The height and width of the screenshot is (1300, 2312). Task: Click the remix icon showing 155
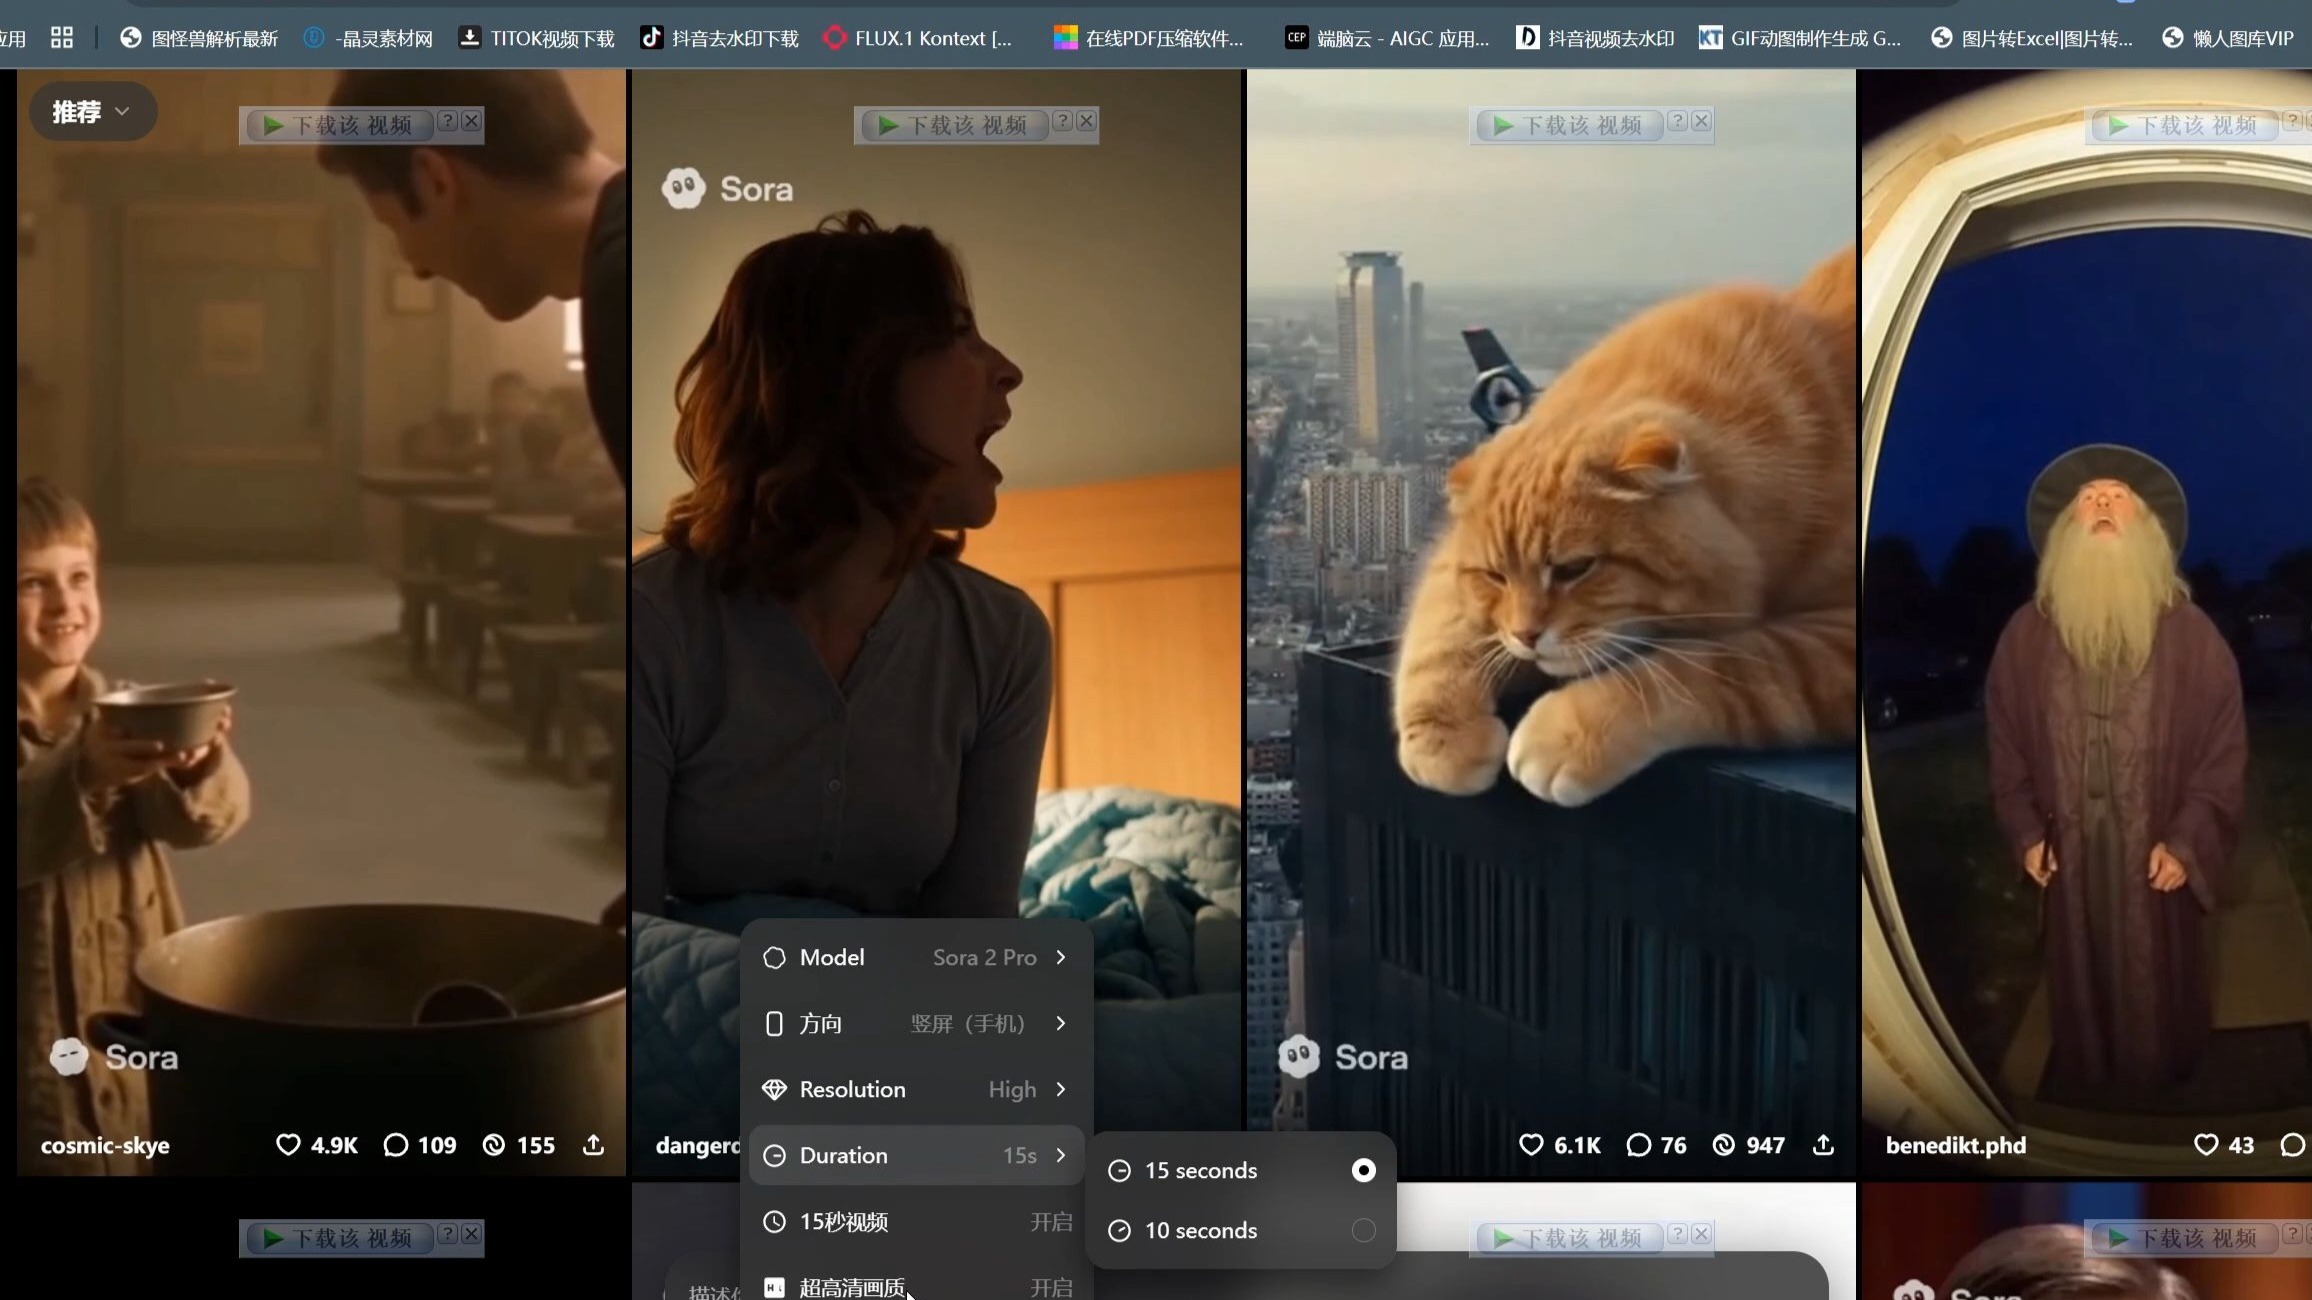pos(494,1145)
